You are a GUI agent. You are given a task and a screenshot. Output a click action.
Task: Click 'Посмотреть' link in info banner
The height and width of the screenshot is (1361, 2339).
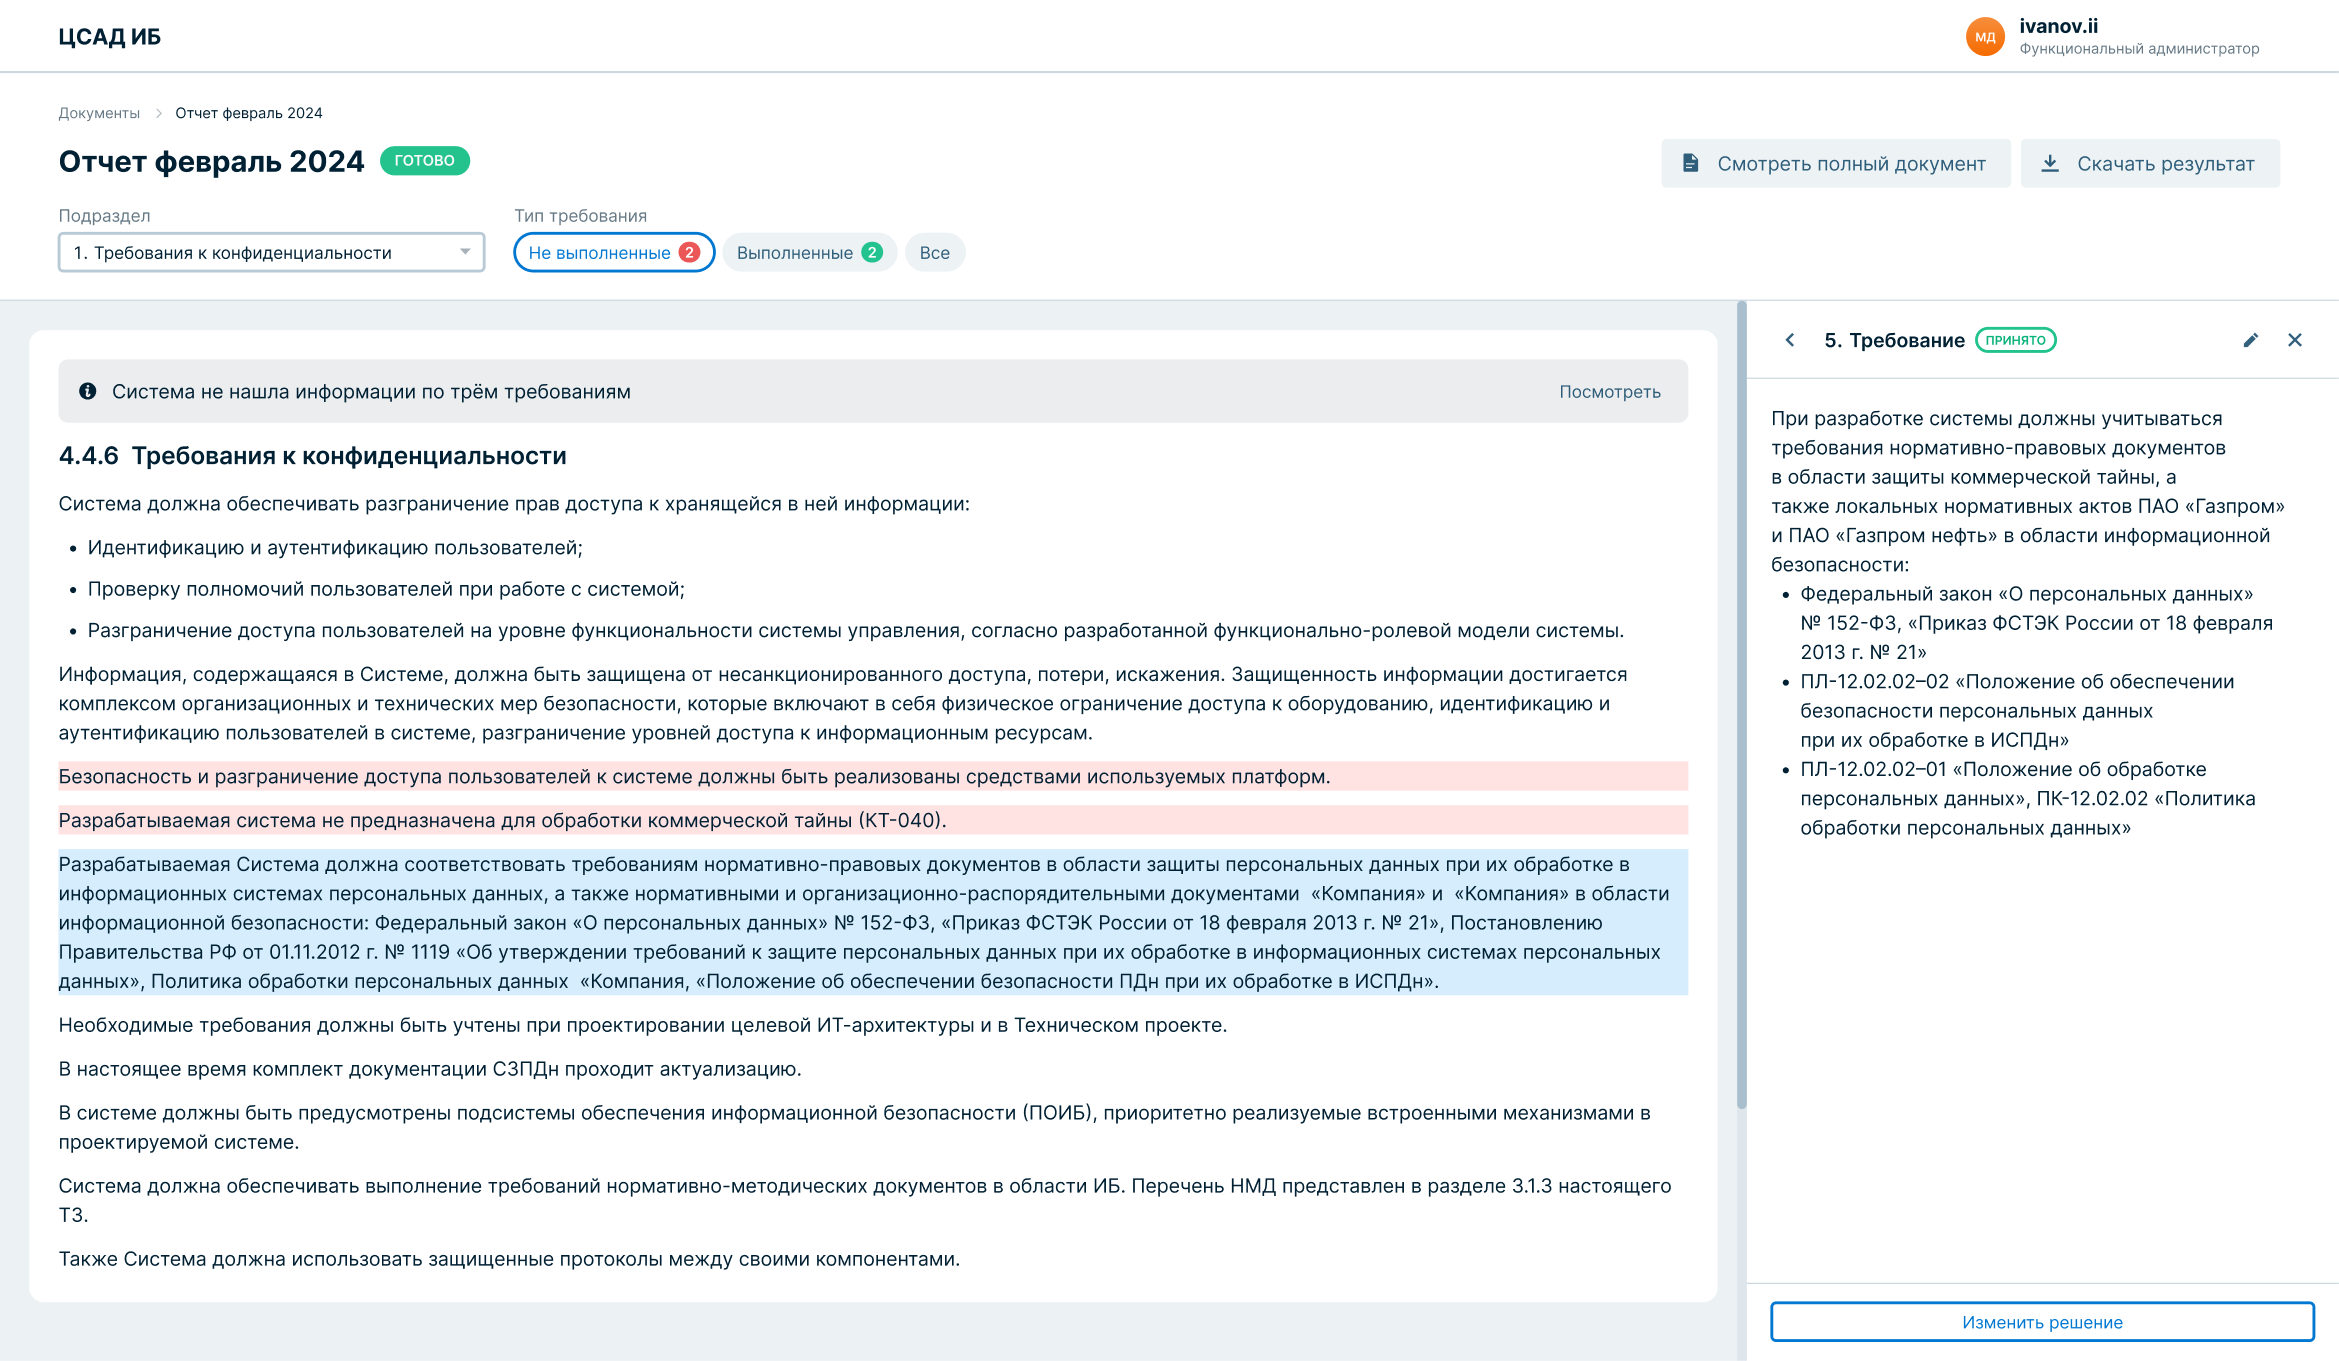1609,392
